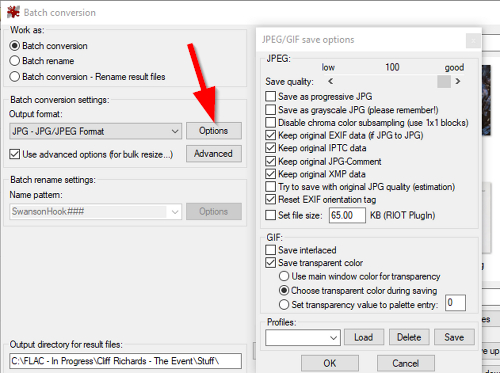The image size is (500, 373).
Task: Uncheck Keep original XMP data
Action: tap(270, 174)
